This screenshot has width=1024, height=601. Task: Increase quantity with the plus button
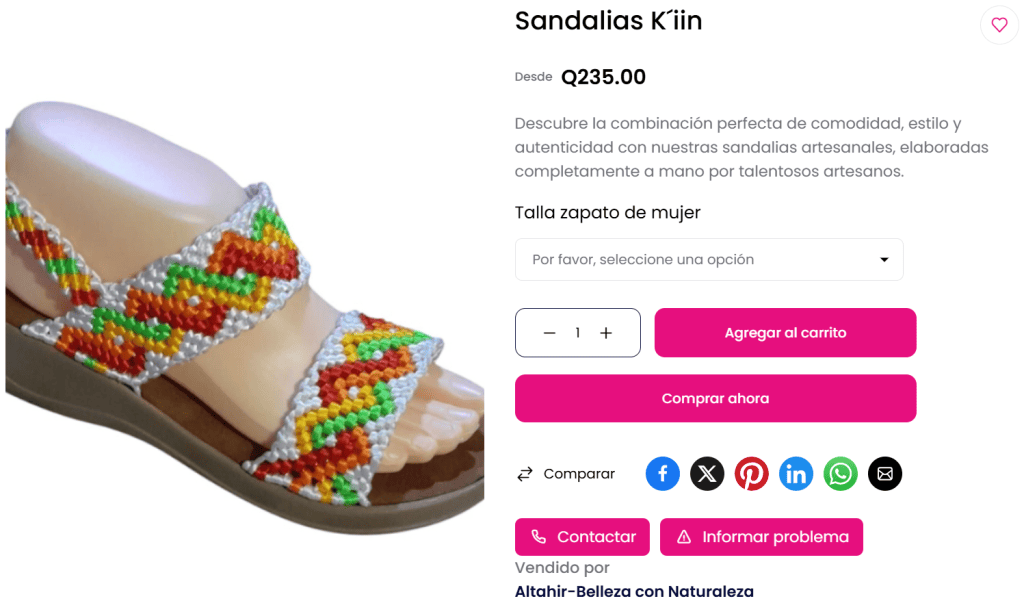pyautogui.click(x=606, y=332)
